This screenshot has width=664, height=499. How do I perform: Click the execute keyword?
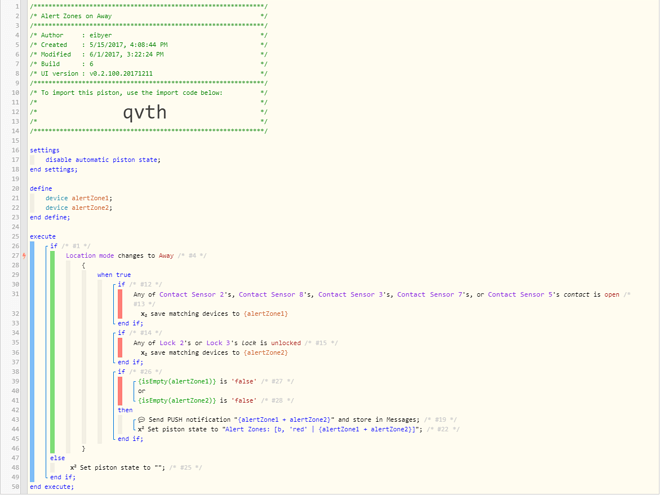43,236
